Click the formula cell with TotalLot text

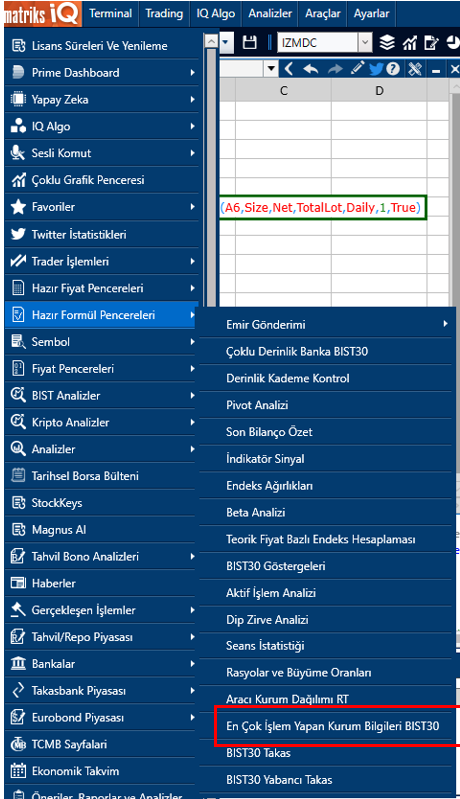[323, 207]
